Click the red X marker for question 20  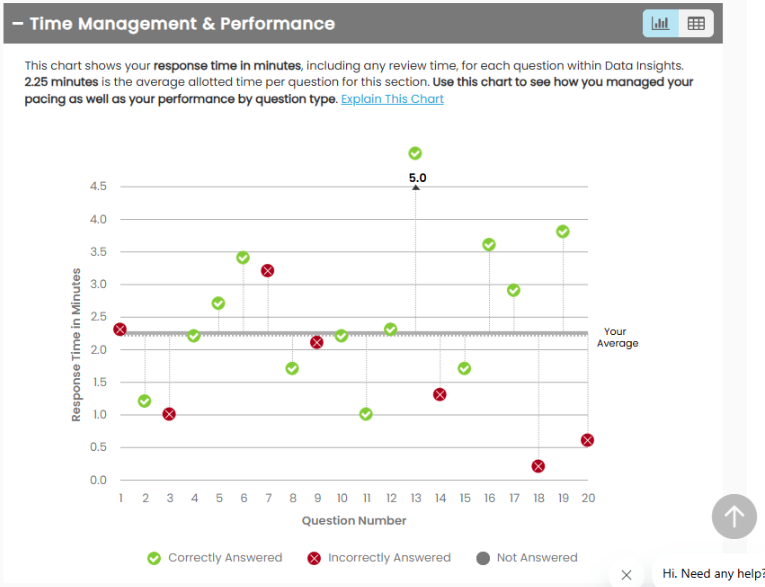tap(587, 440)
